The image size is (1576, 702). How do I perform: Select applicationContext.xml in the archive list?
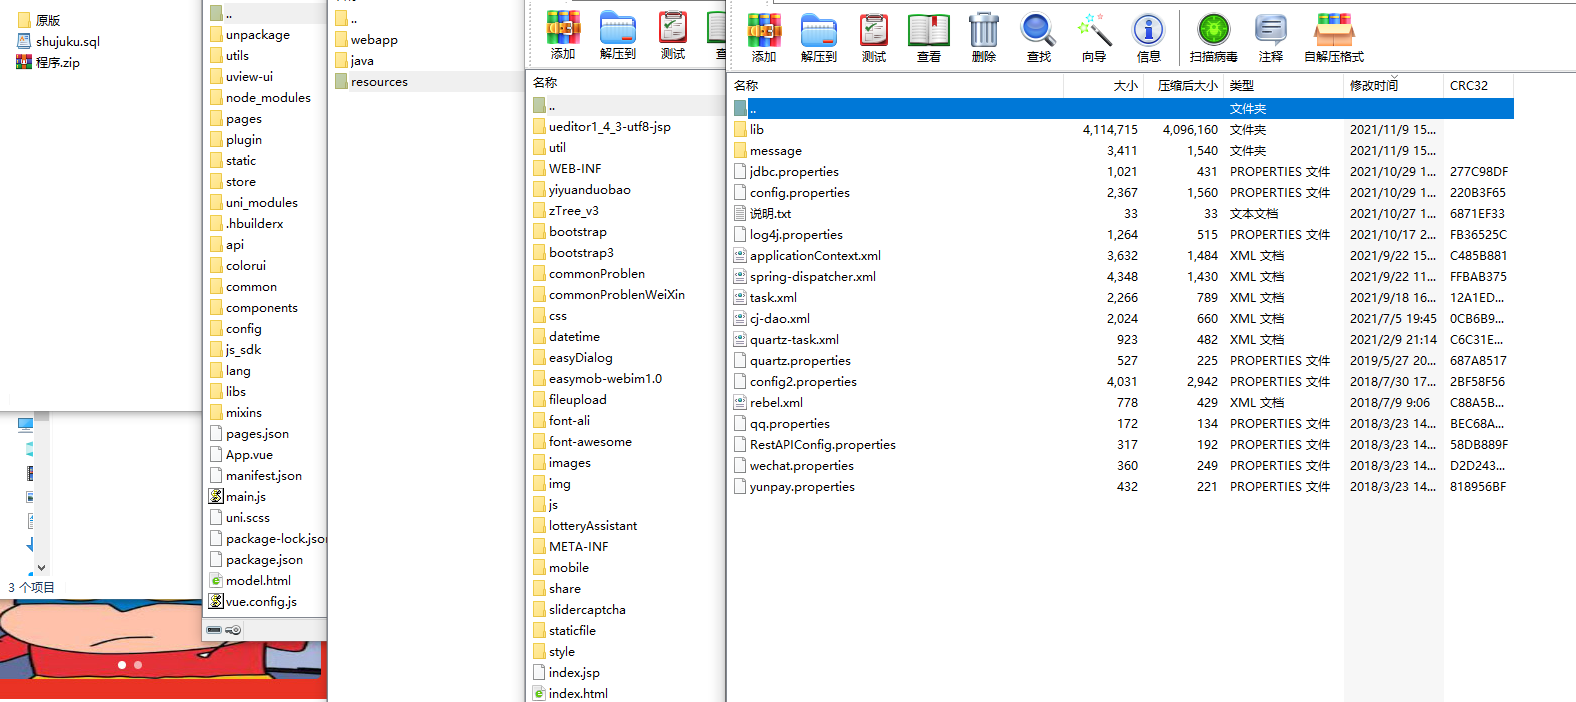[815, 256]
